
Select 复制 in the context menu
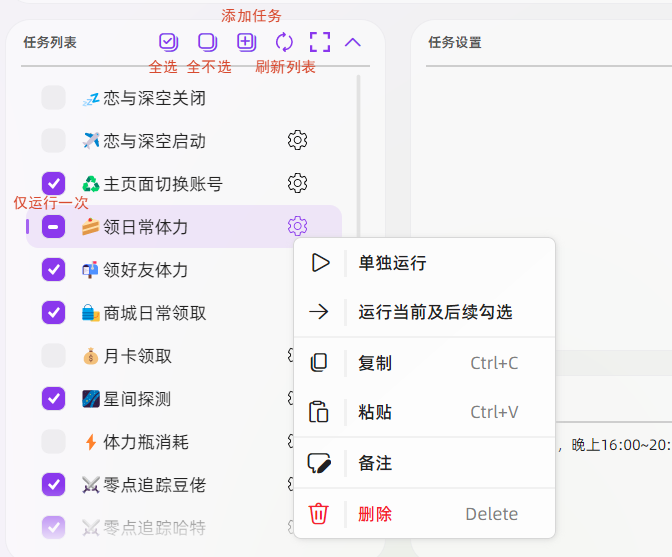[424, 363]
